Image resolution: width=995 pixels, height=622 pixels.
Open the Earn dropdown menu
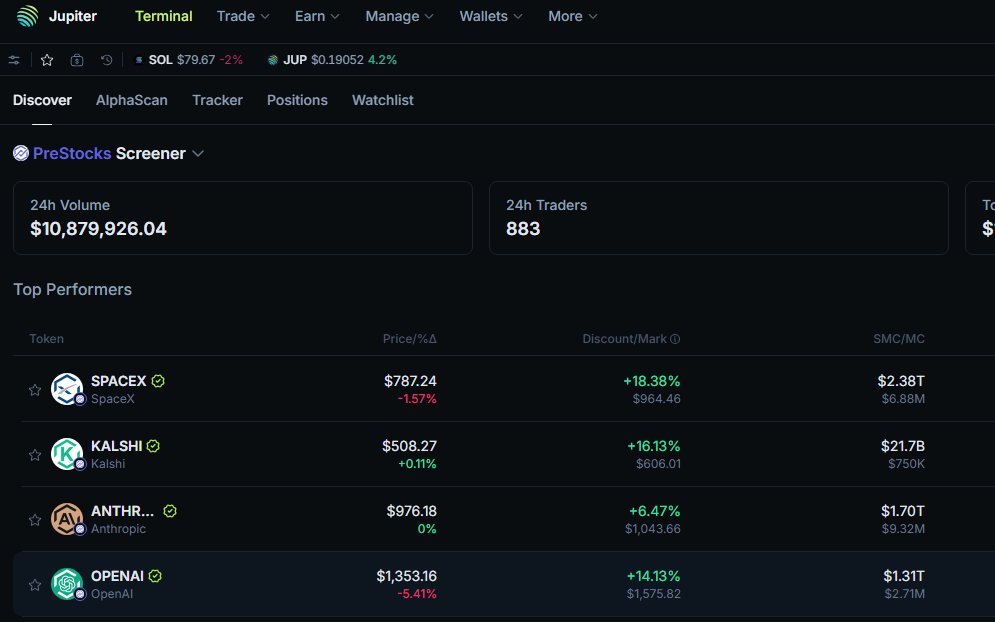(x=317, y=17)
